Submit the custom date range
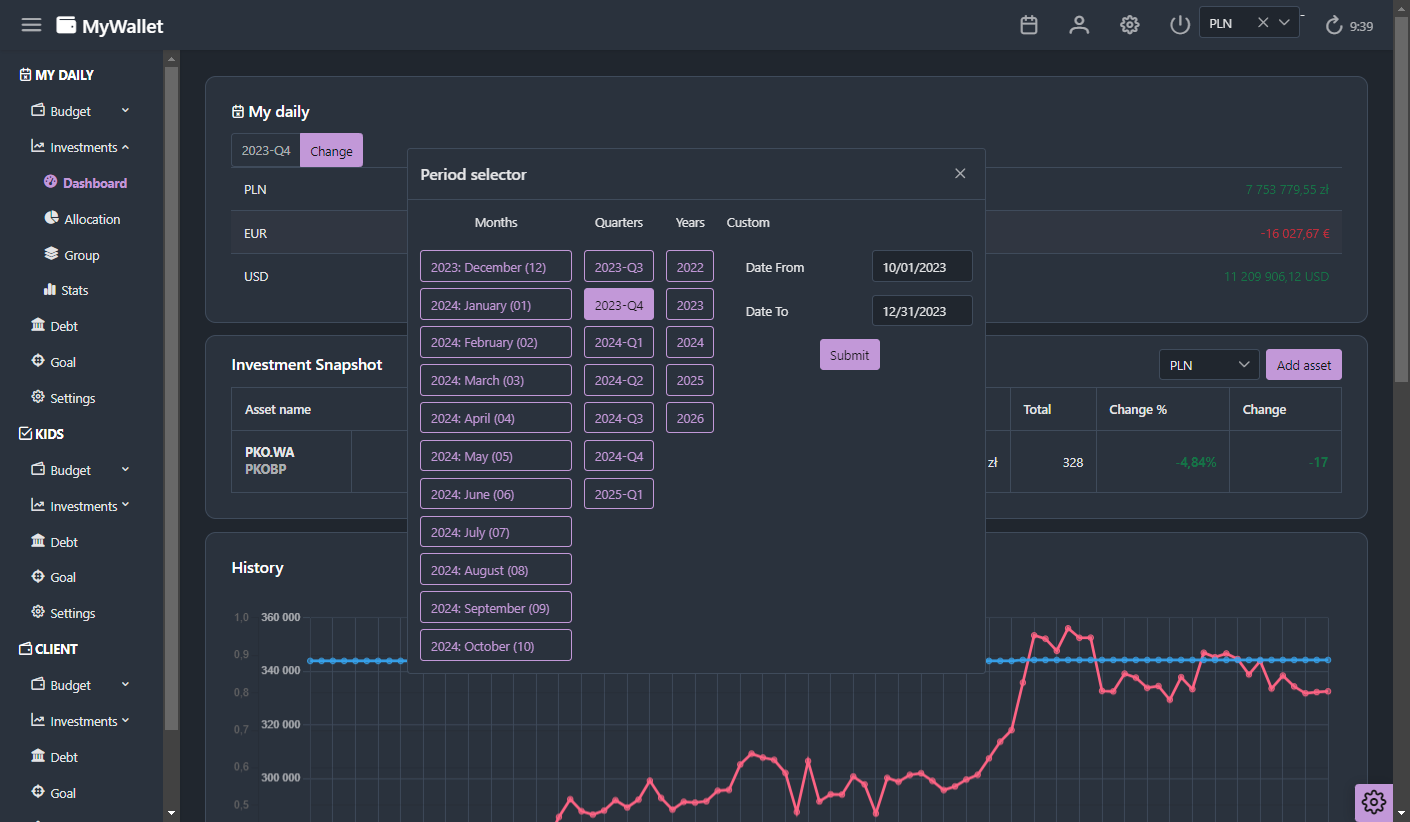 [x=850, y=355]
